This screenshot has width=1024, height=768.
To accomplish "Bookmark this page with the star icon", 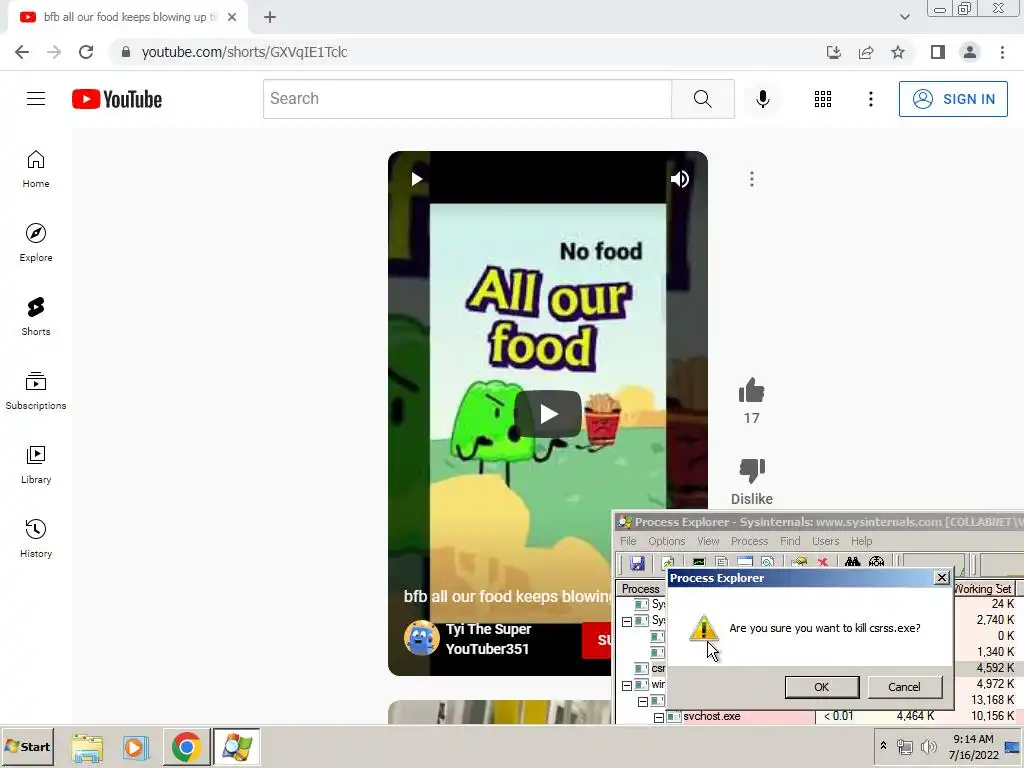I will pyautogui.click(x=898, y=52).
